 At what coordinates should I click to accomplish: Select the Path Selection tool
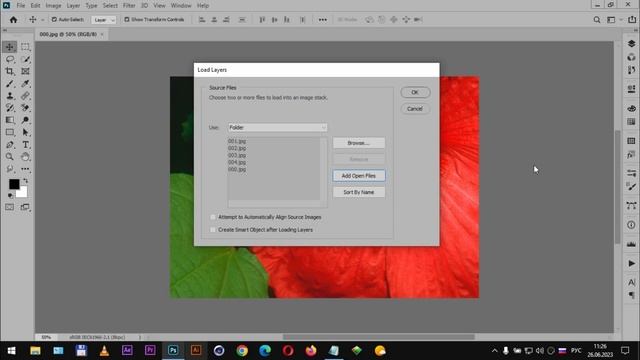click(x=25, y=132)
